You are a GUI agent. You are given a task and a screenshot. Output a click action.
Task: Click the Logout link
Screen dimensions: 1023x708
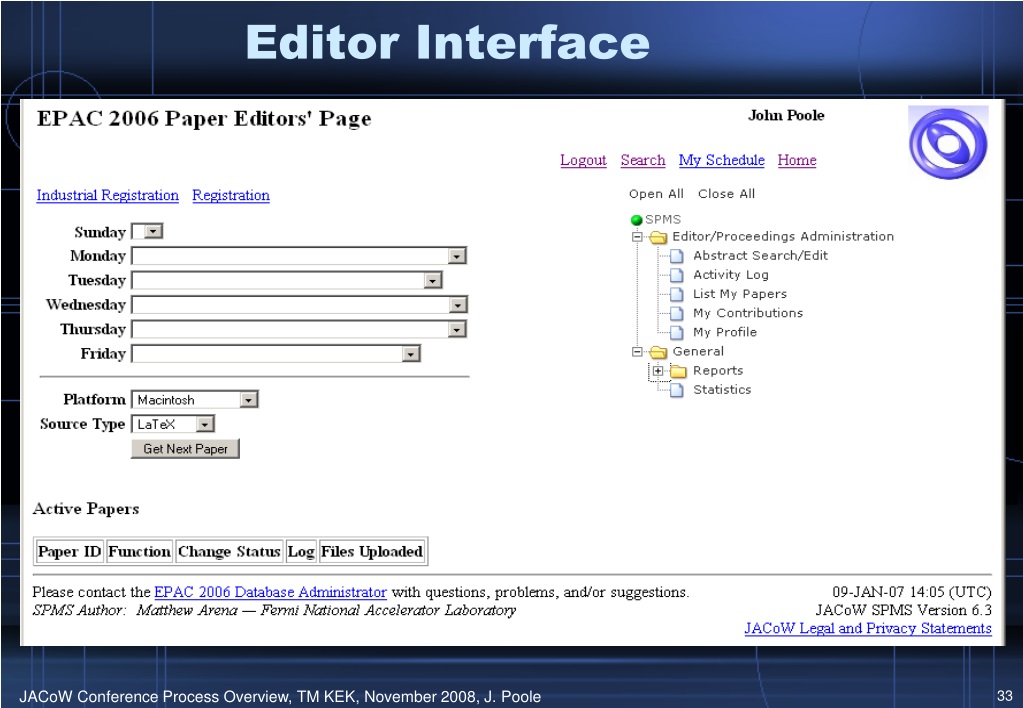583,161
